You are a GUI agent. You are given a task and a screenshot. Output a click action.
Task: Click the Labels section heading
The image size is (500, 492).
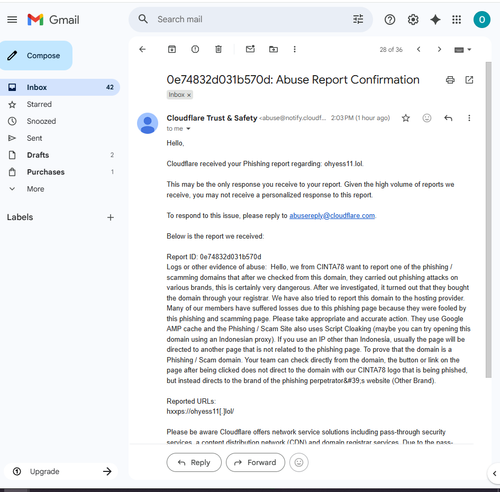[x=20, y=217]
